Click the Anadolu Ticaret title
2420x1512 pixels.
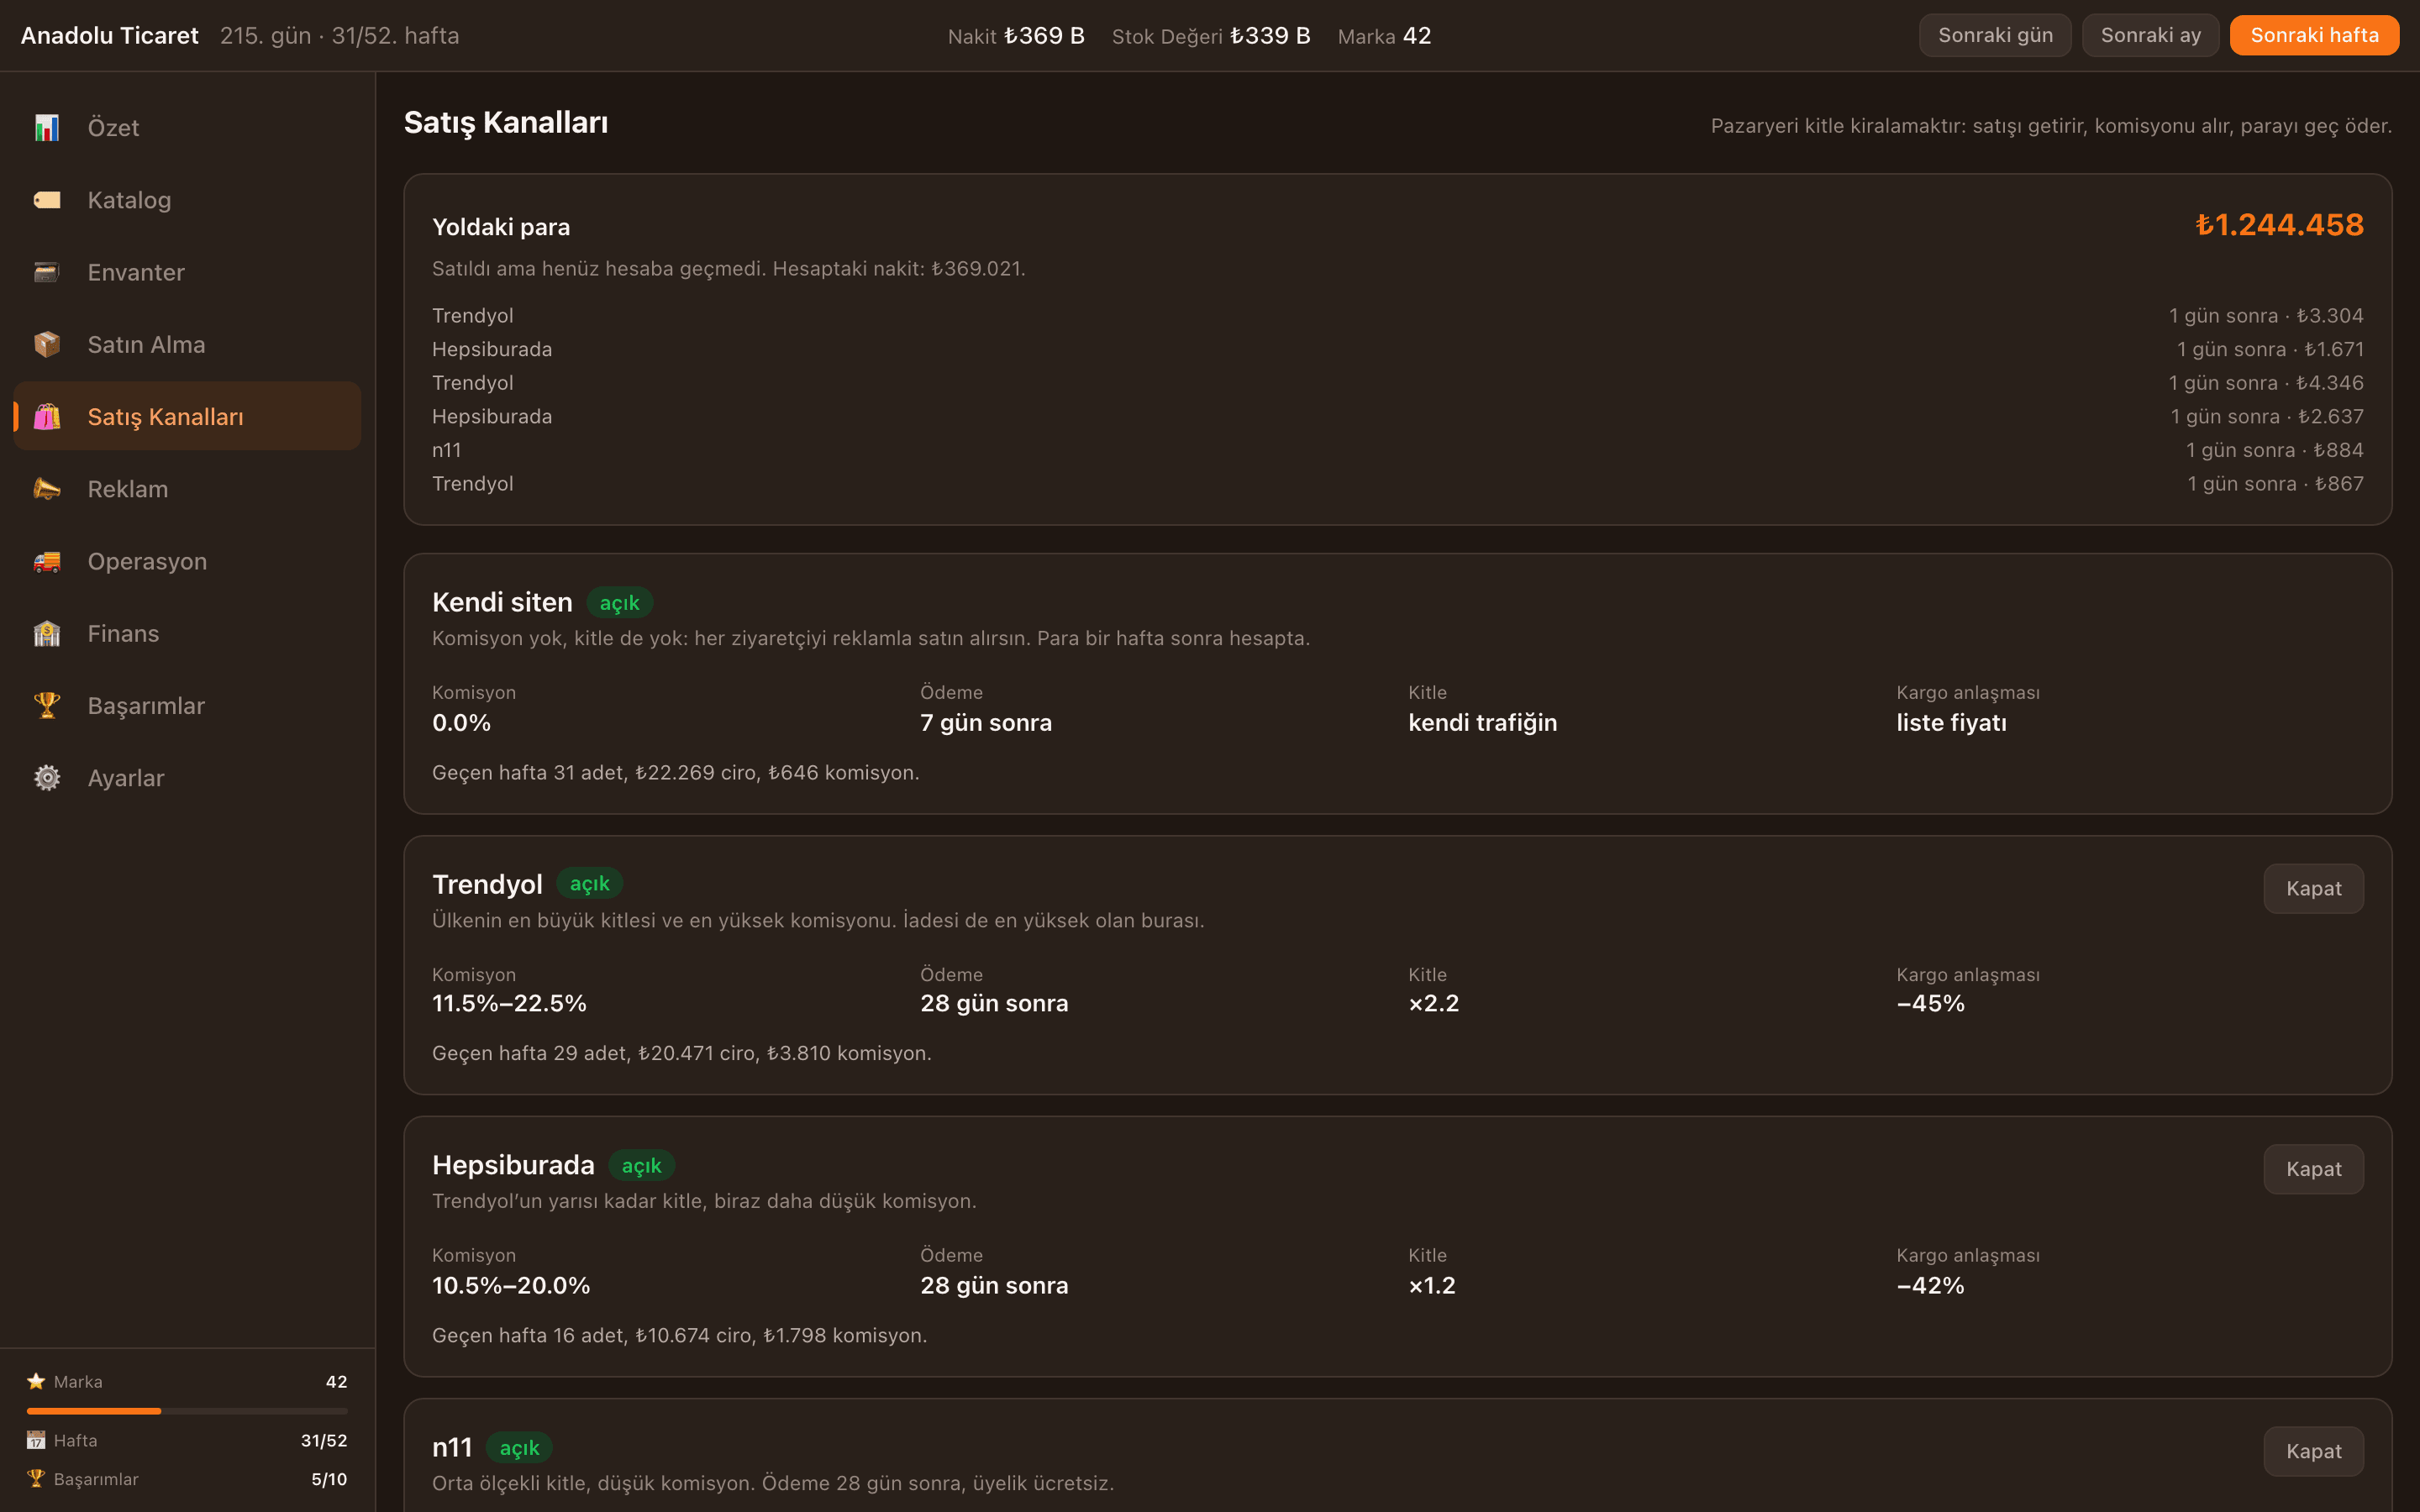pyautogui.click(x=110, y=36)
